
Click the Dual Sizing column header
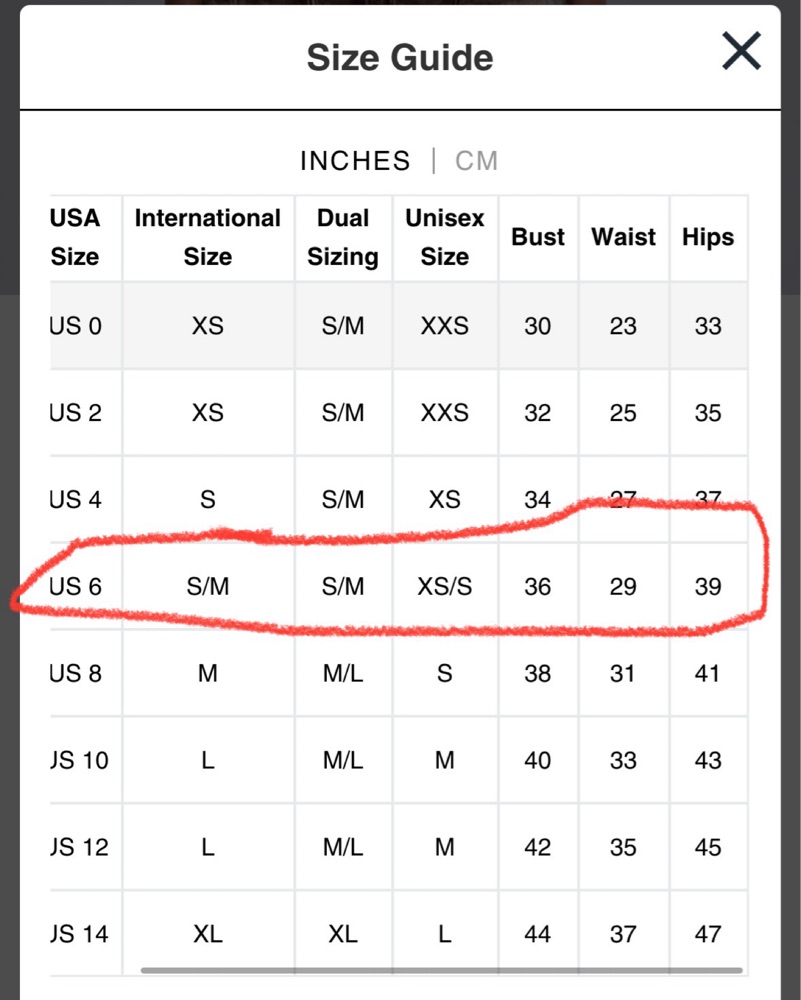(x=343, y=238)
